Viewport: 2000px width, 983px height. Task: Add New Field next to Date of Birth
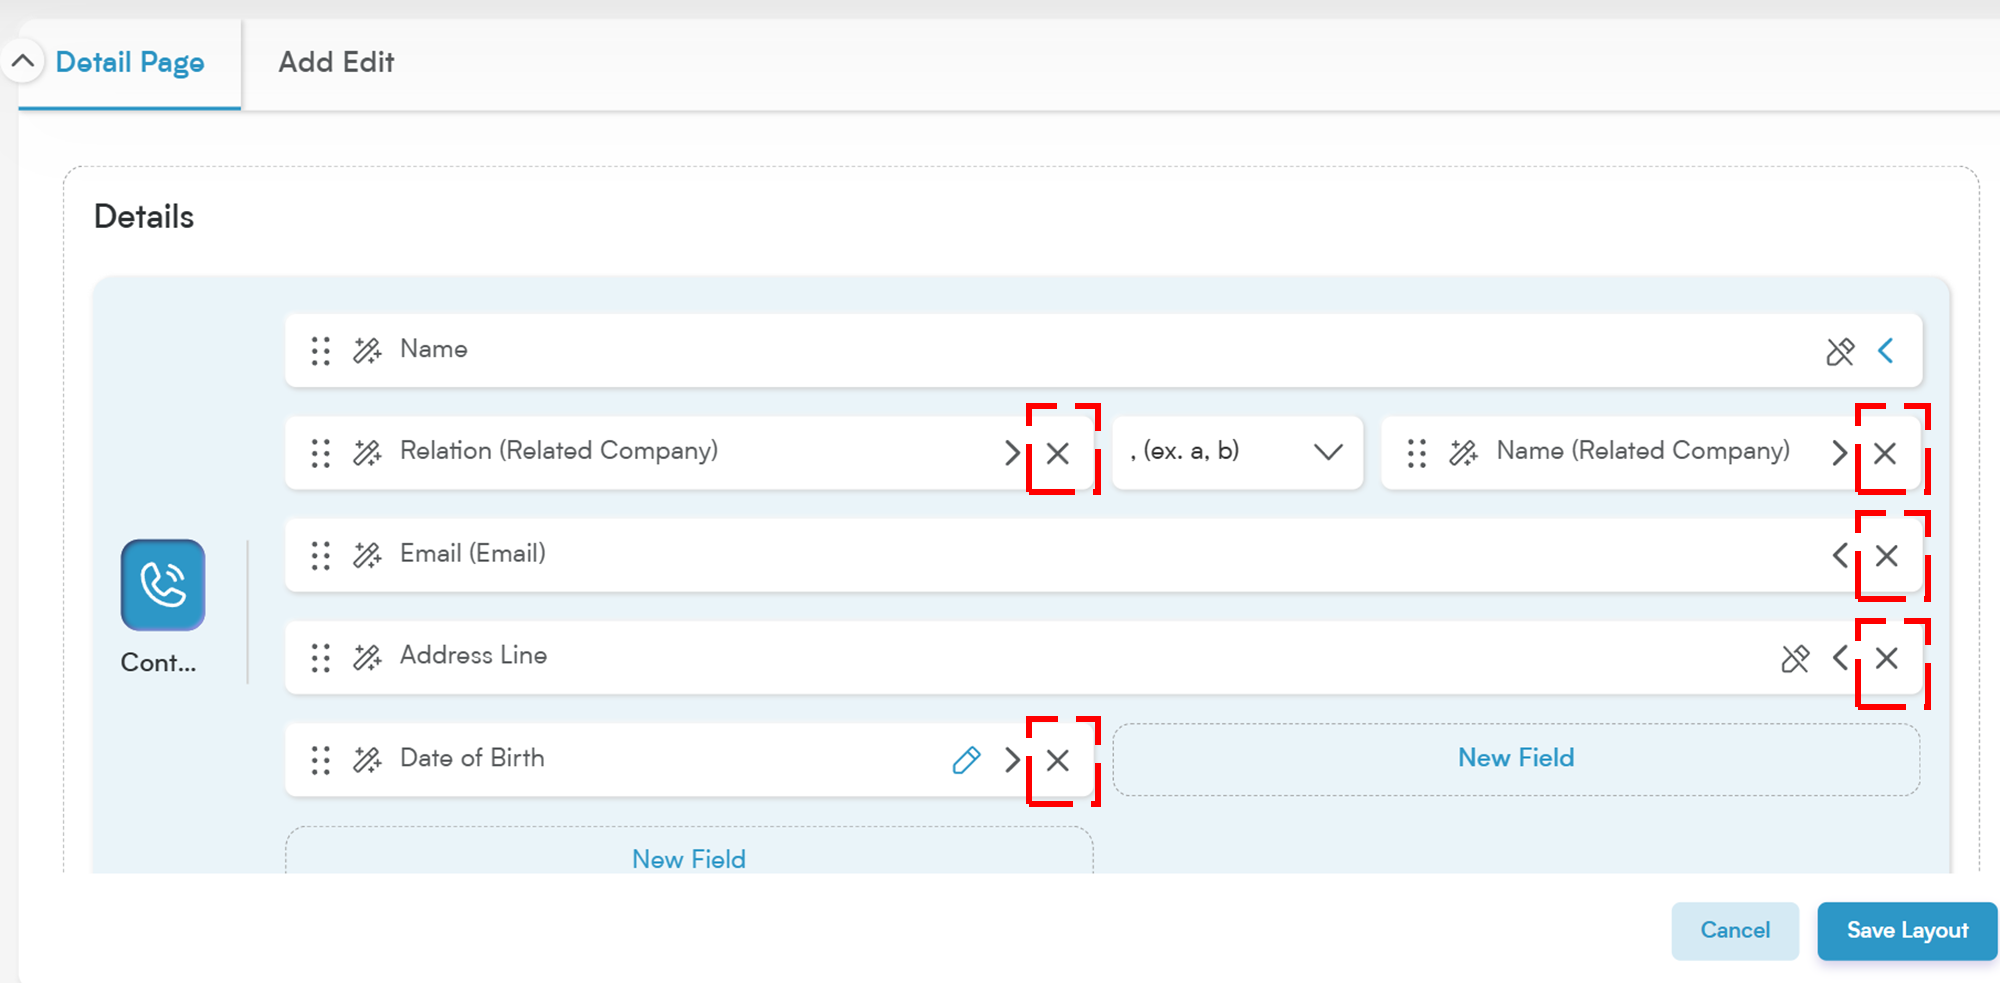pos(1516,759)
